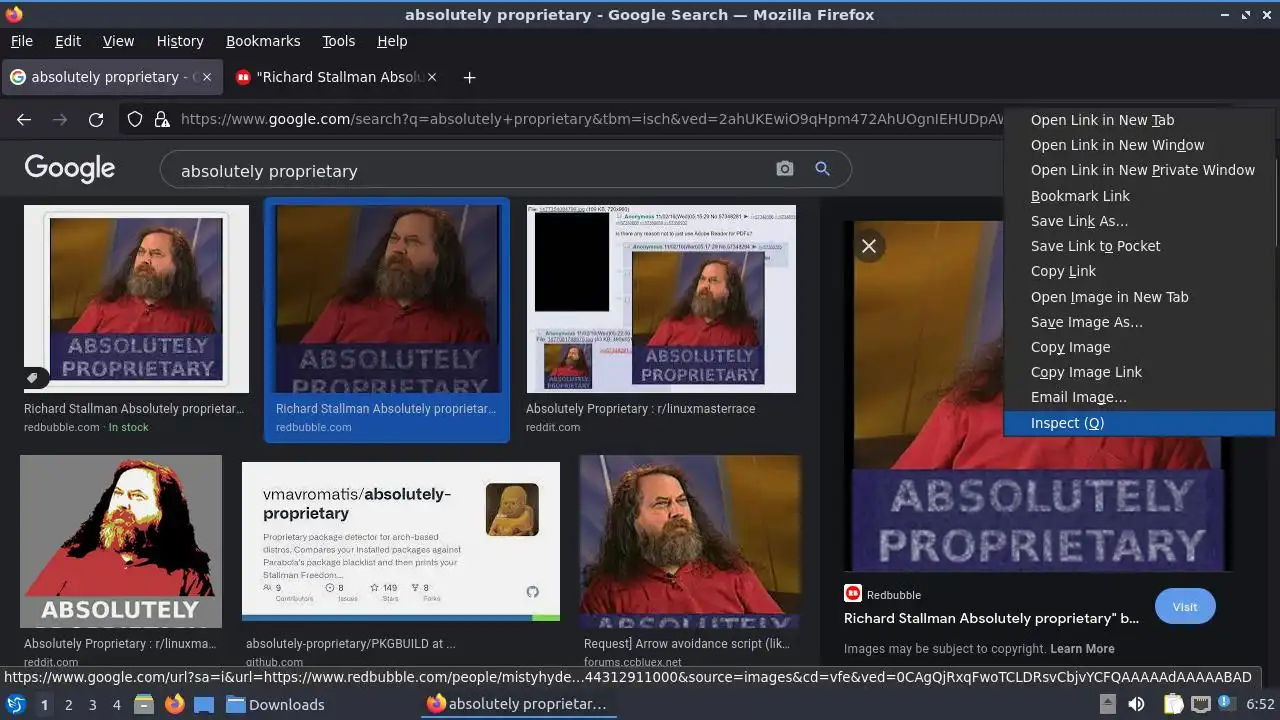1280x720 pixels.
Task: Open the Edit menu
Action: coord(68,41)
